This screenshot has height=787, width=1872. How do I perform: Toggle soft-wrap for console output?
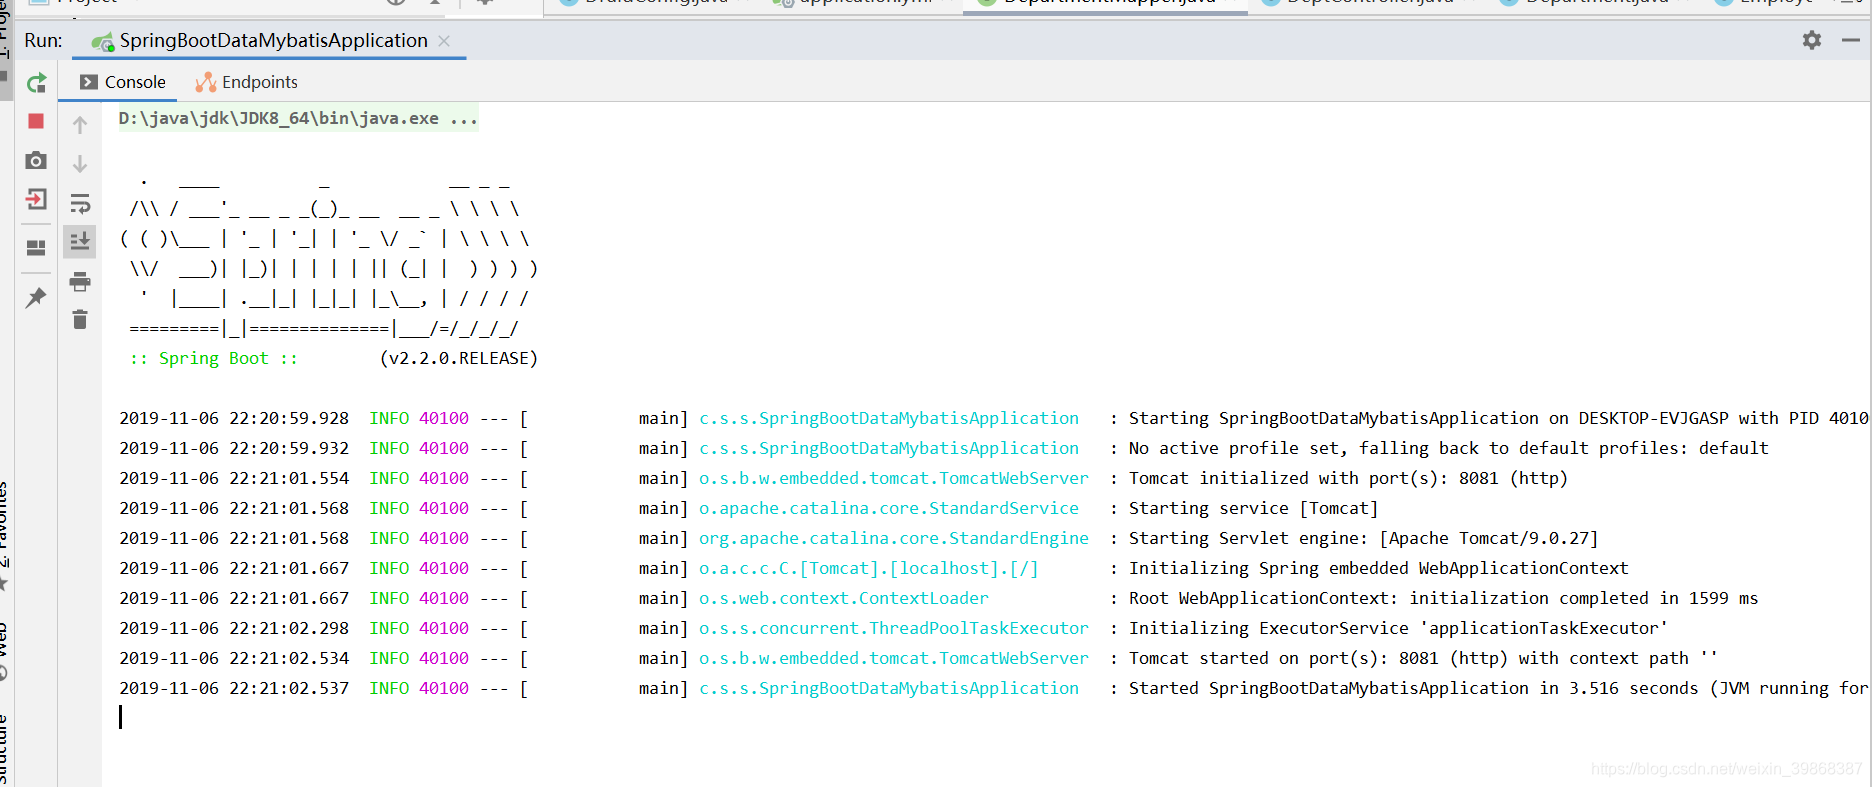tap(80, 203)
